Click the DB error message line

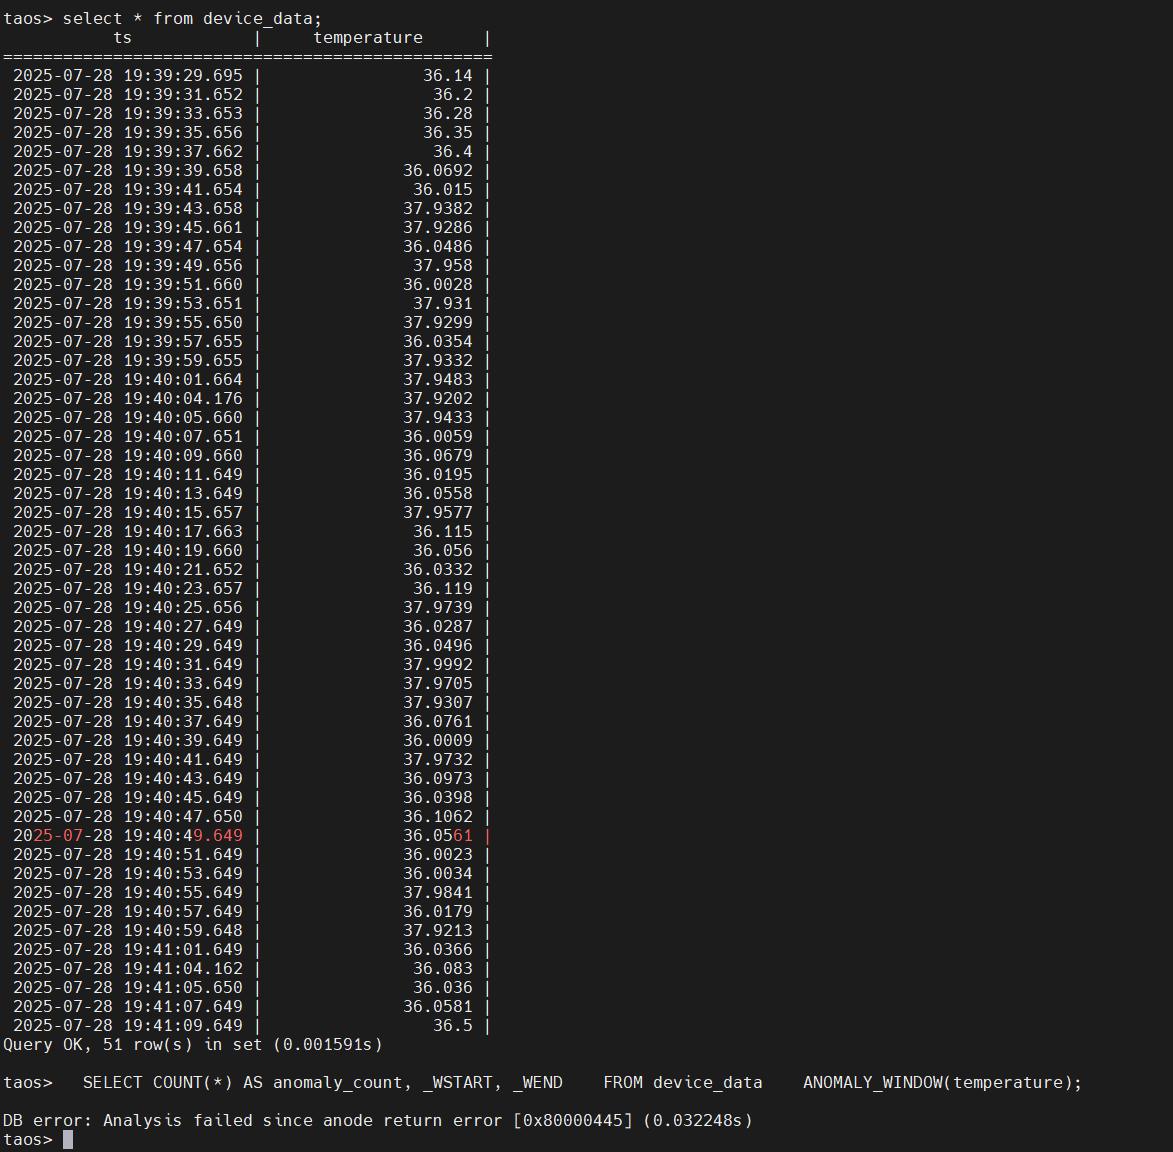point(377,1121)
